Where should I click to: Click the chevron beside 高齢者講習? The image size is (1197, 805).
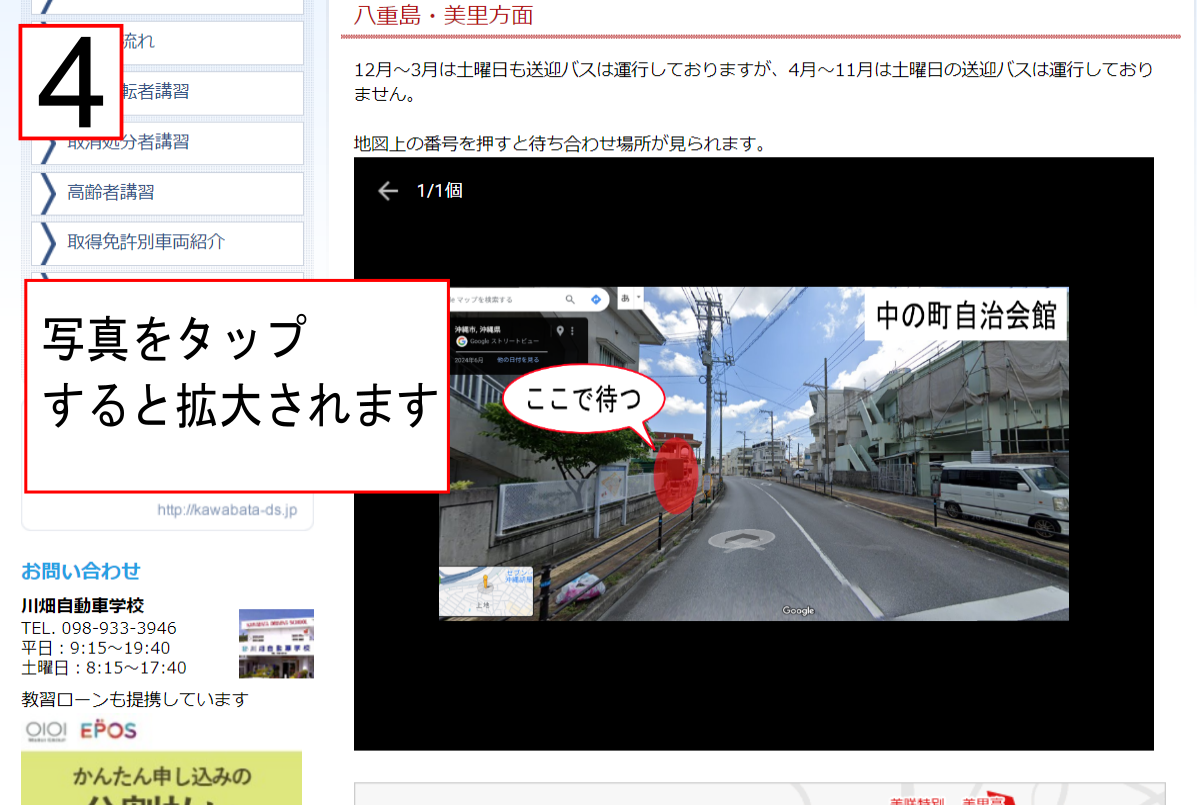coord(48,193)
